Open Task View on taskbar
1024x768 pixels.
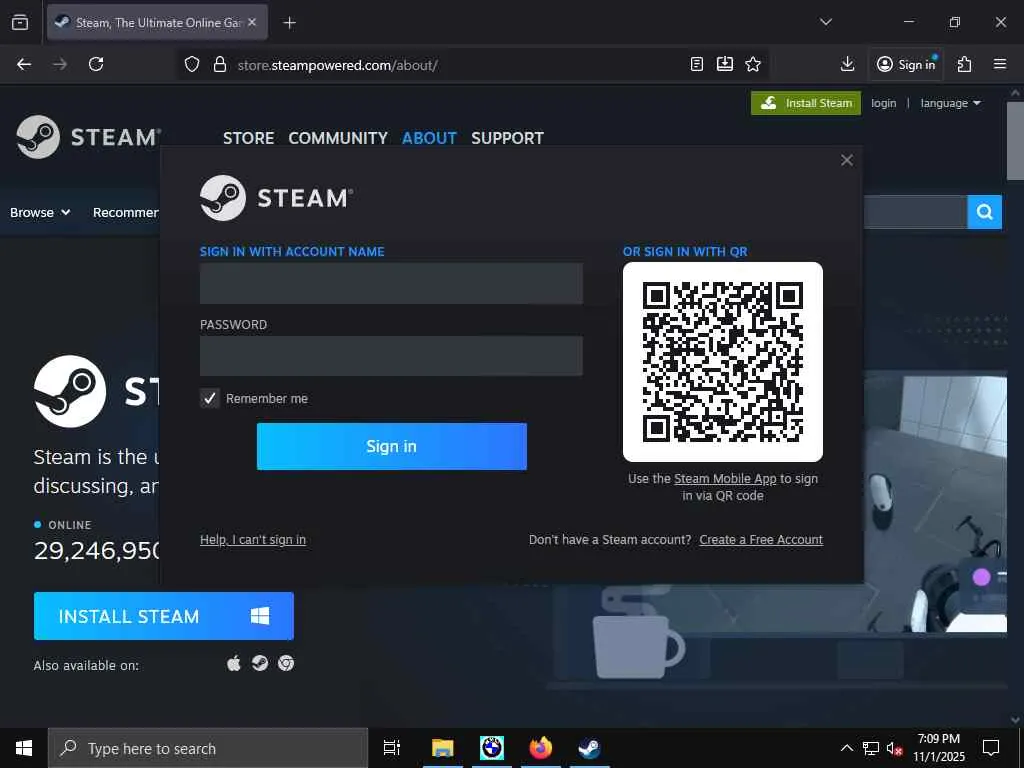click(x=392, y=748)
